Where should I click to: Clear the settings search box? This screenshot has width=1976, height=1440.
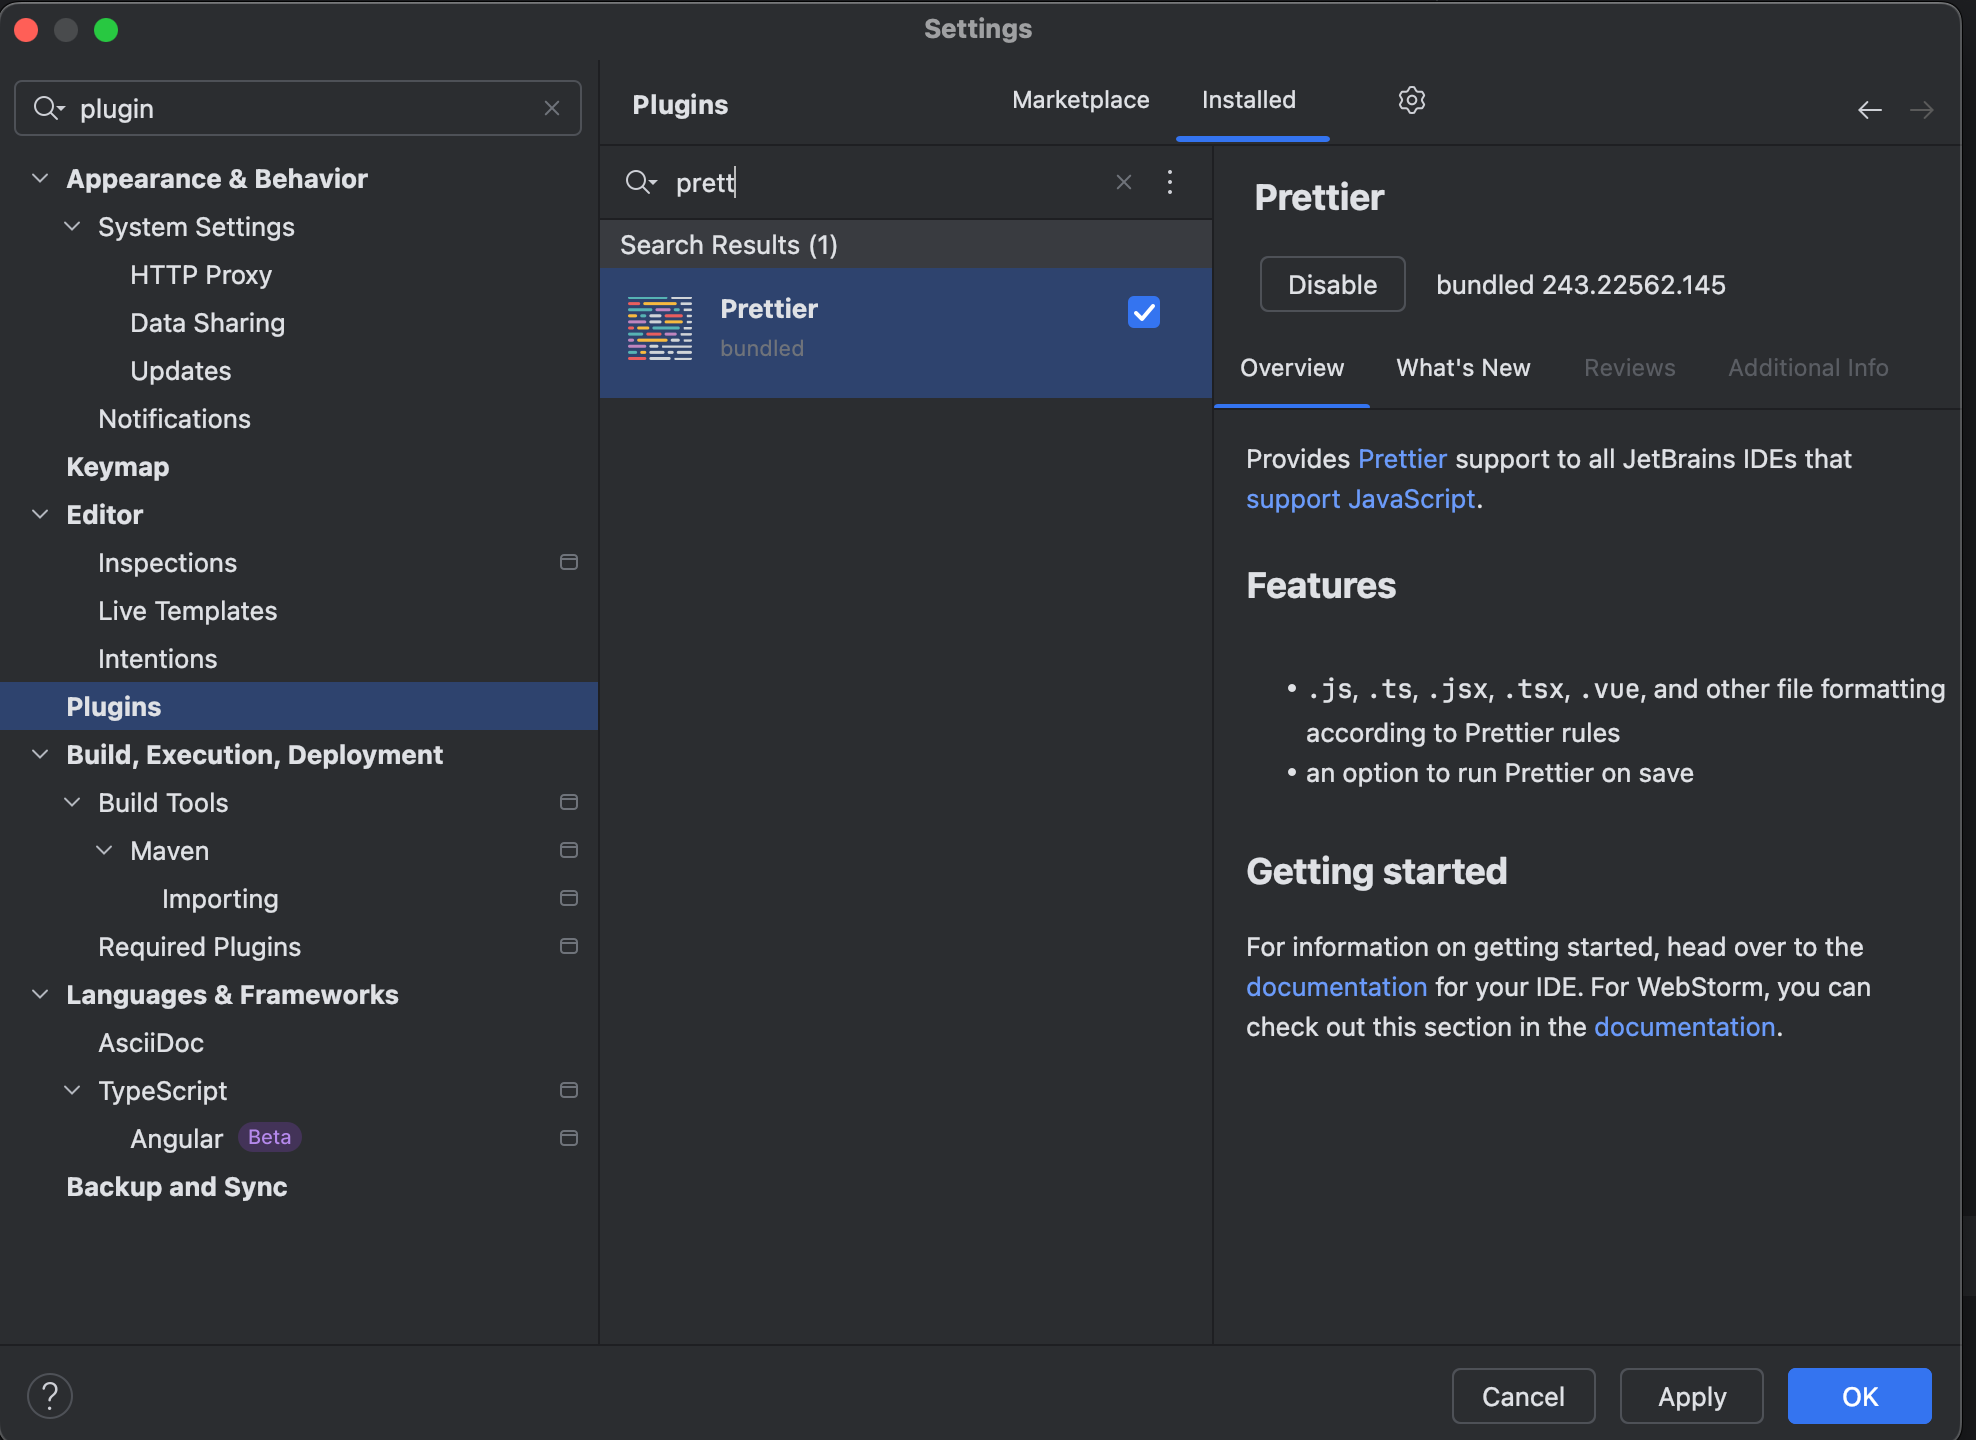click(x=552, y=108)
